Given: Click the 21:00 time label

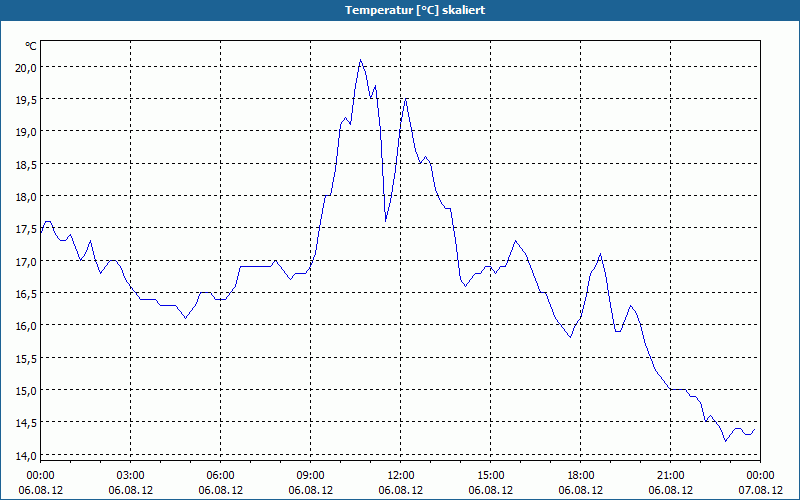Looking at the screenshot, I should click(x=670, y=475).
